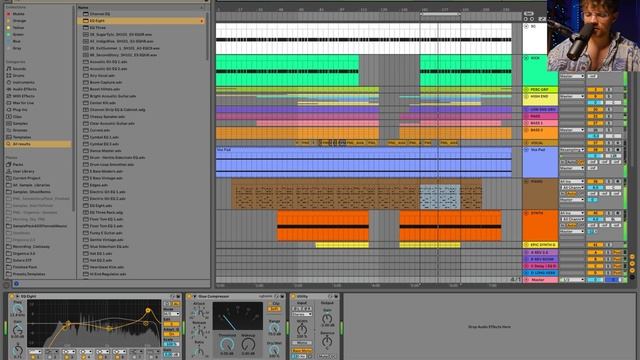Select the Master track header
The width and height of the screenshot is (640, 360).
tap(540, 280)
